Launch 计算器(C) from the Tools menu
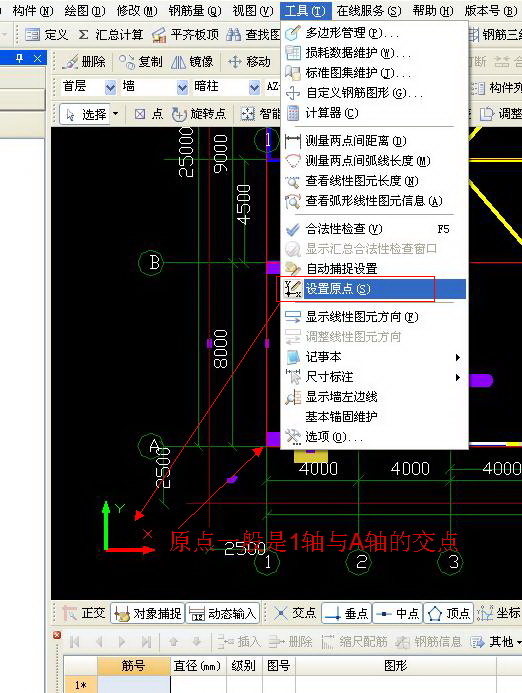Viewport: 522px width, 693px height. coord(373,113)
